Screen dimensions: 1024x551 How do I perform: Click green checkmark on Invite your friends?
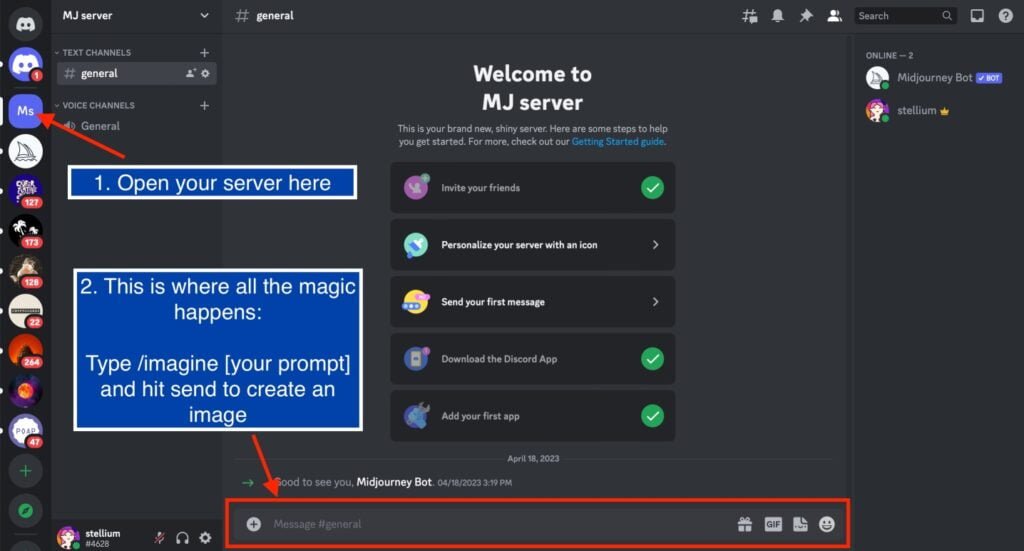pyautogui.click(x=652, y=188)
